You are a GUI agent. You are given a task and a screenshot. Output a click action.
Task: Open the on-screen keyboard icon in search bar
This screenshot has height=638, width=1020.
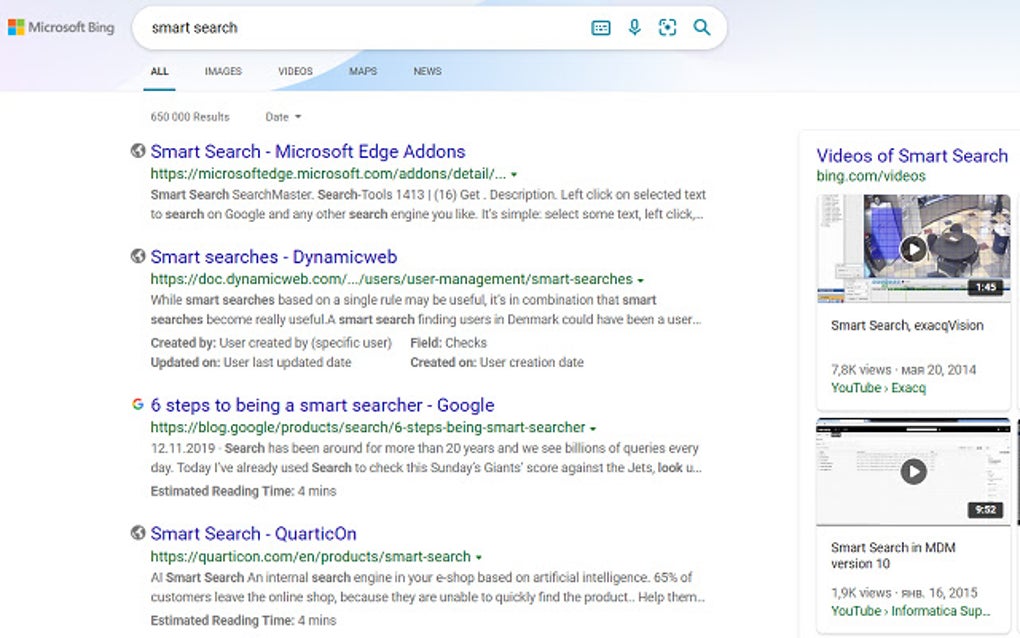pos(600,27)
